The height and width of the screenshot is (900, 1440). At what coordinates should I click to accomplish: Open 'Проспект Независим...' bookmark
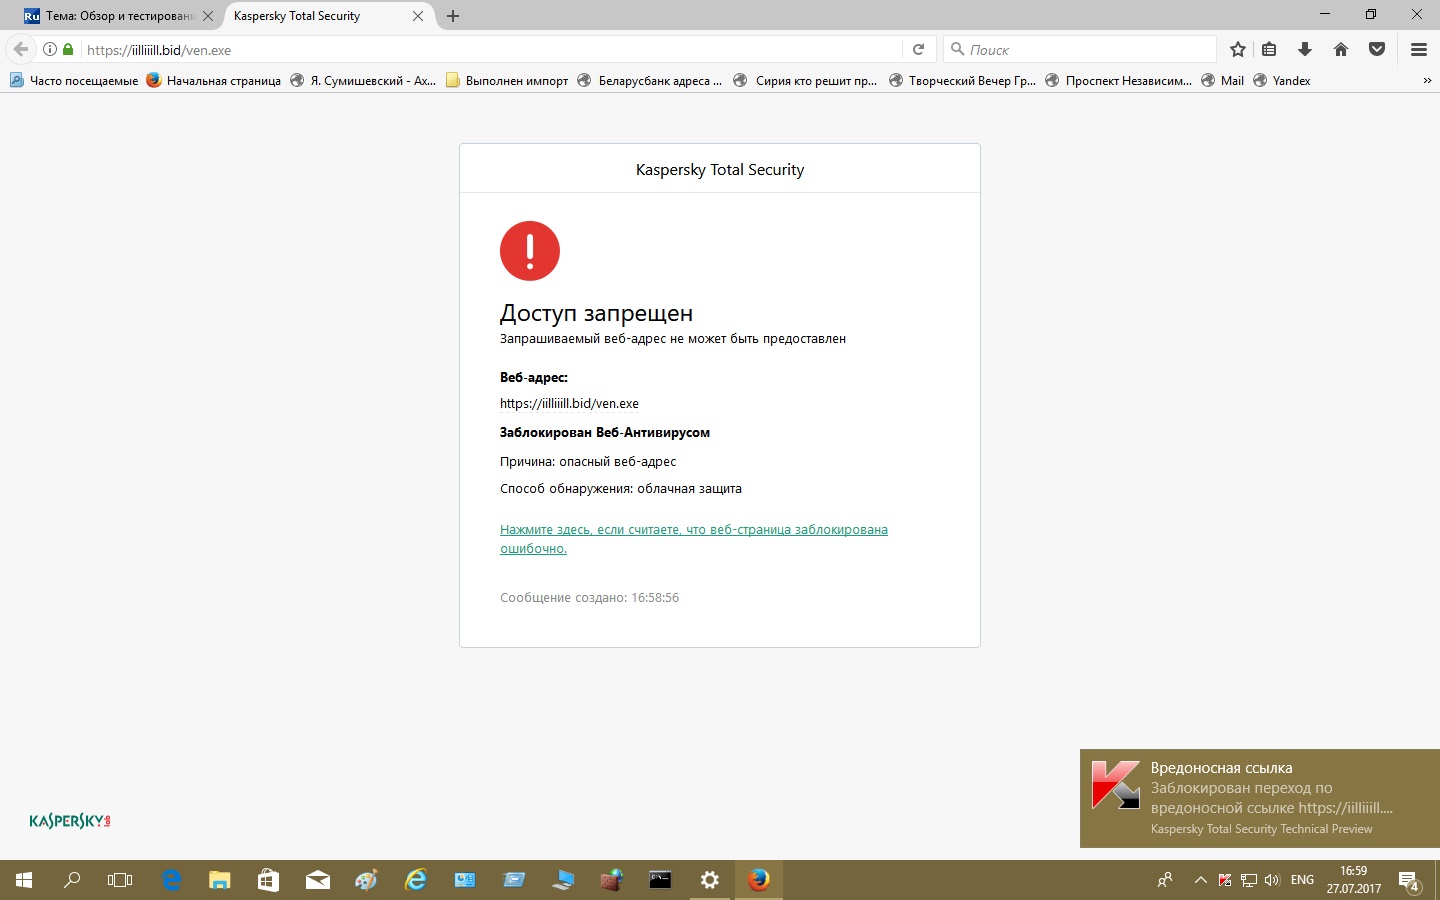(1119, 81)
